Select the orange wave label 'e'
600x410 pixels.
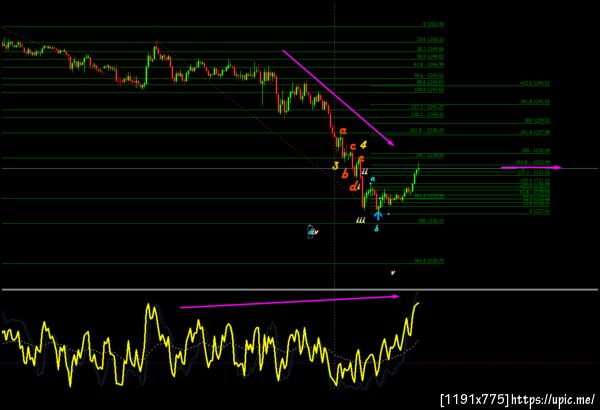click(361, 158)
